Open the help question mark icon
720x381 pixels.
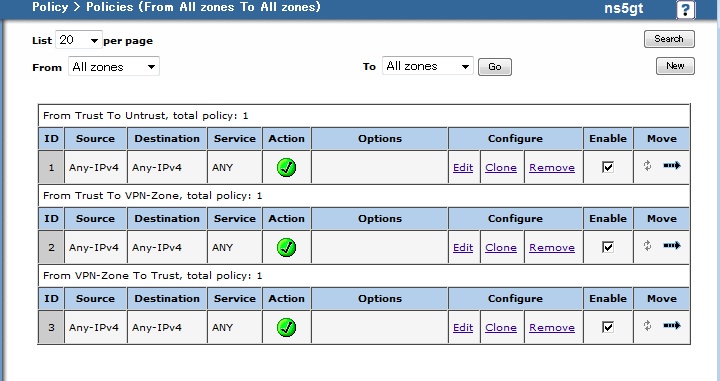coord(686,9)
